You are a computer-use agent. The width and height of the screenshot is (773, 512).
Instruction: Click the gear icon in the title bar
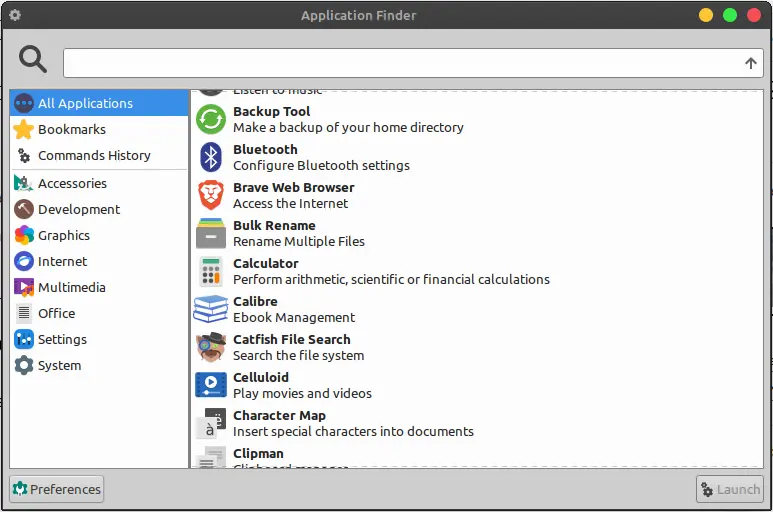pos(15,15)
